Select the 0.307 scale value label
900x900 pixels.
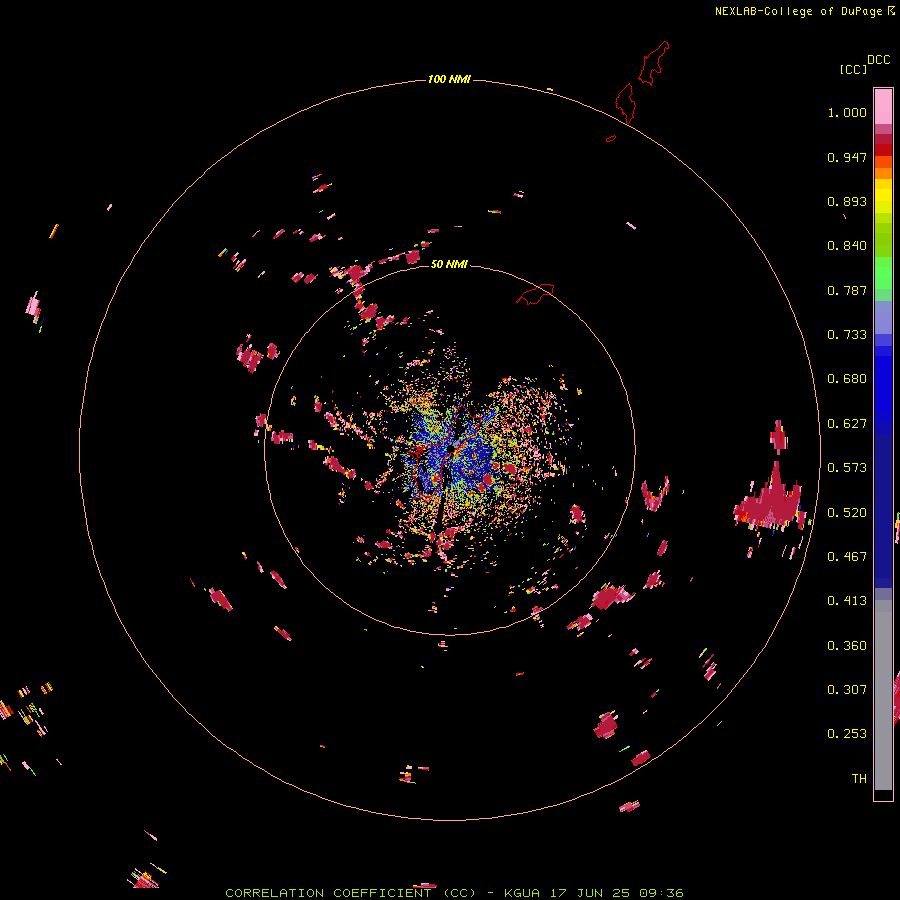[847, 690]
